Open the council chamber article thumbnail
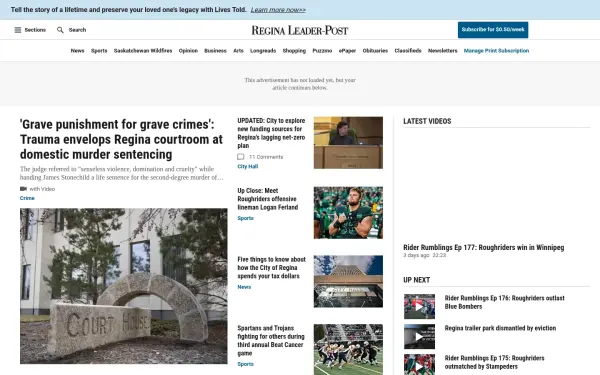This screenshot has height=375, width=600. tap(348, 143)
